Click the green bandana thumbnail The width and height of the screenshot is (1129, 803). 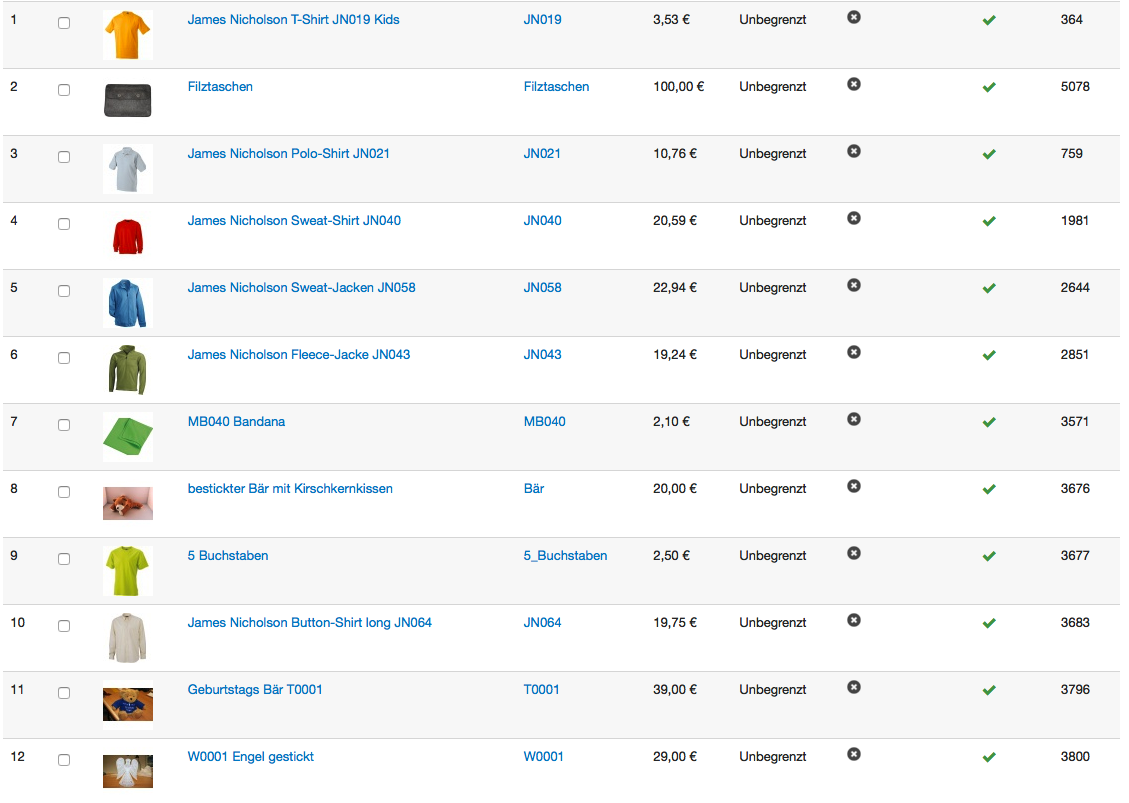click(x=127, y=436)
